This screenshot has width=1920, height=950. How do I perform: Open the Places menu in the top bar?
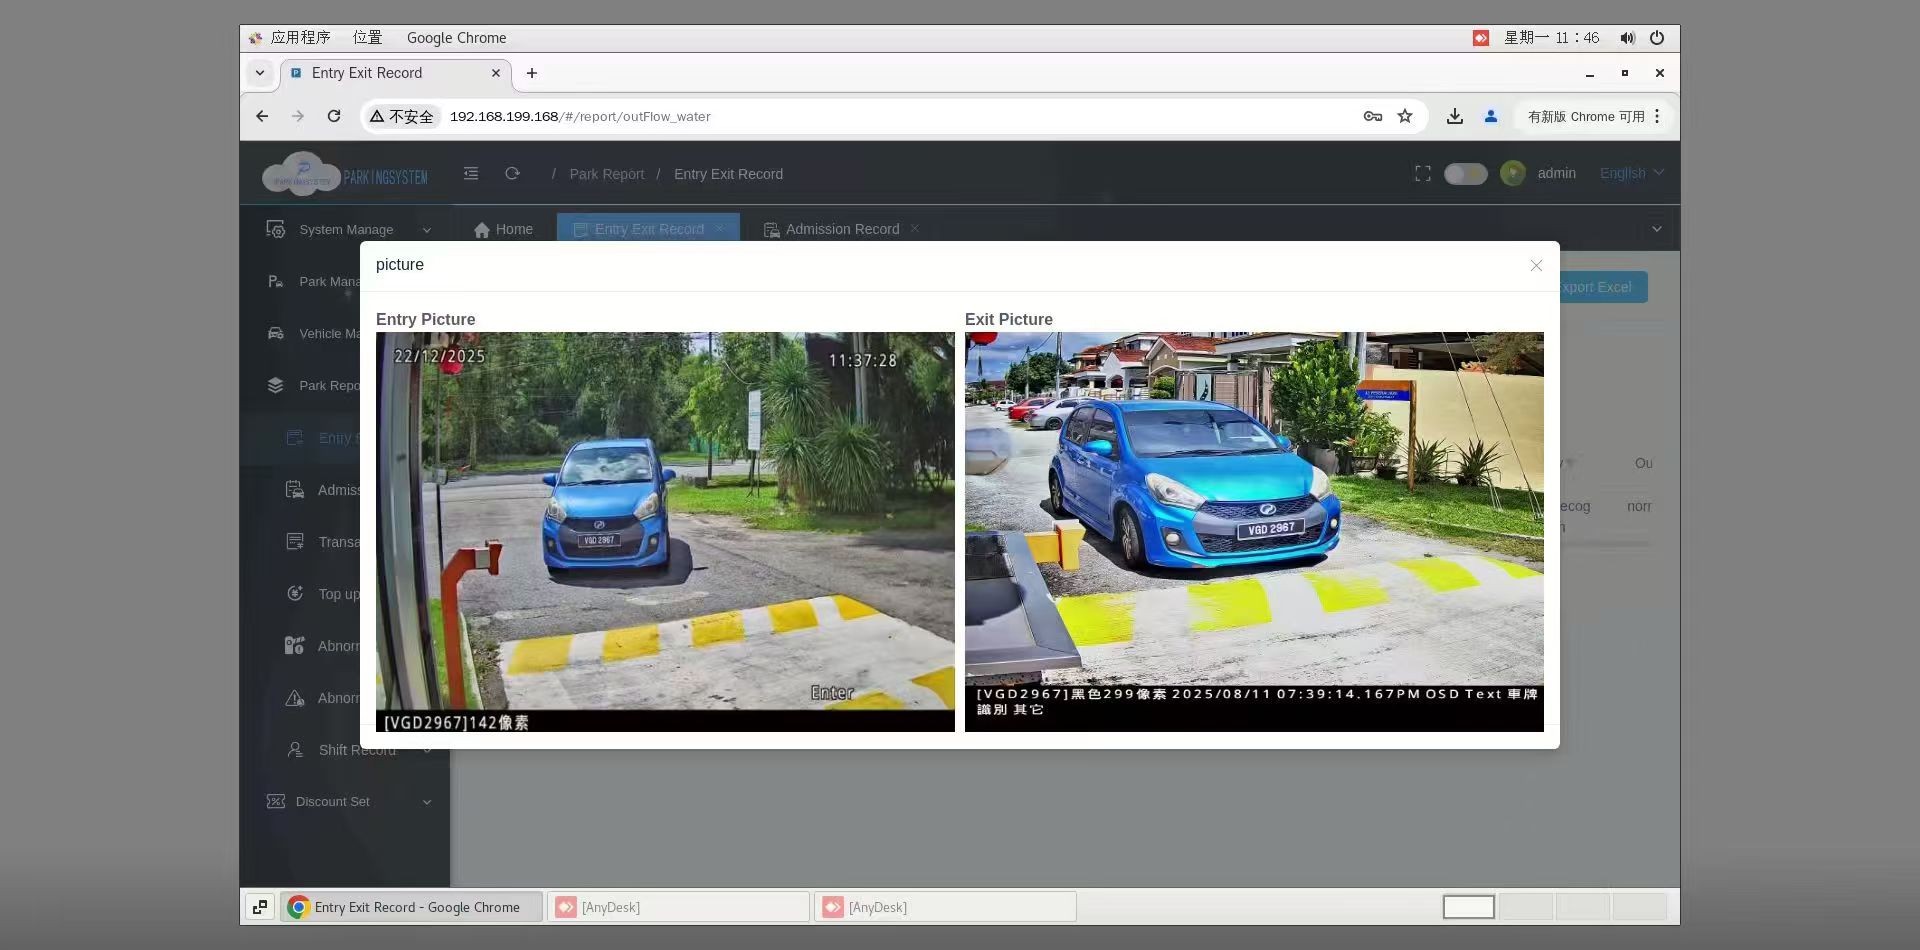[x=368, y=37]
